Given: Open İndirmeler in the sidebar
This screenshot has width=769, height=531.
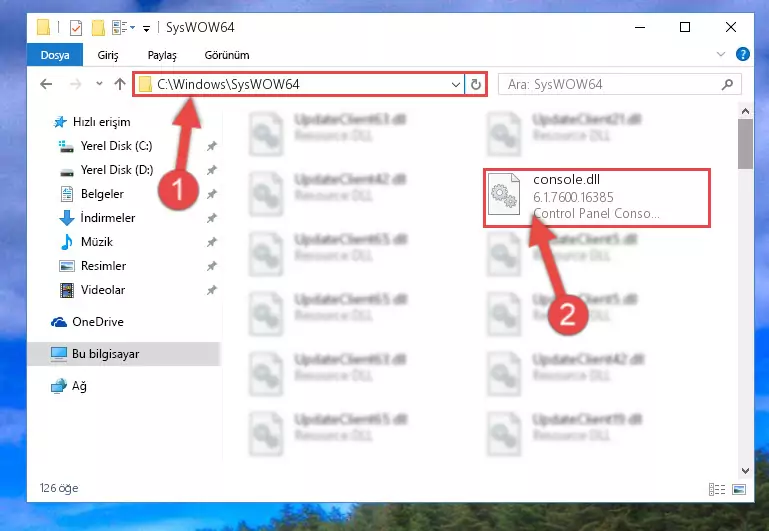Looking at the screenshot, I should click(x=97, y=218).
